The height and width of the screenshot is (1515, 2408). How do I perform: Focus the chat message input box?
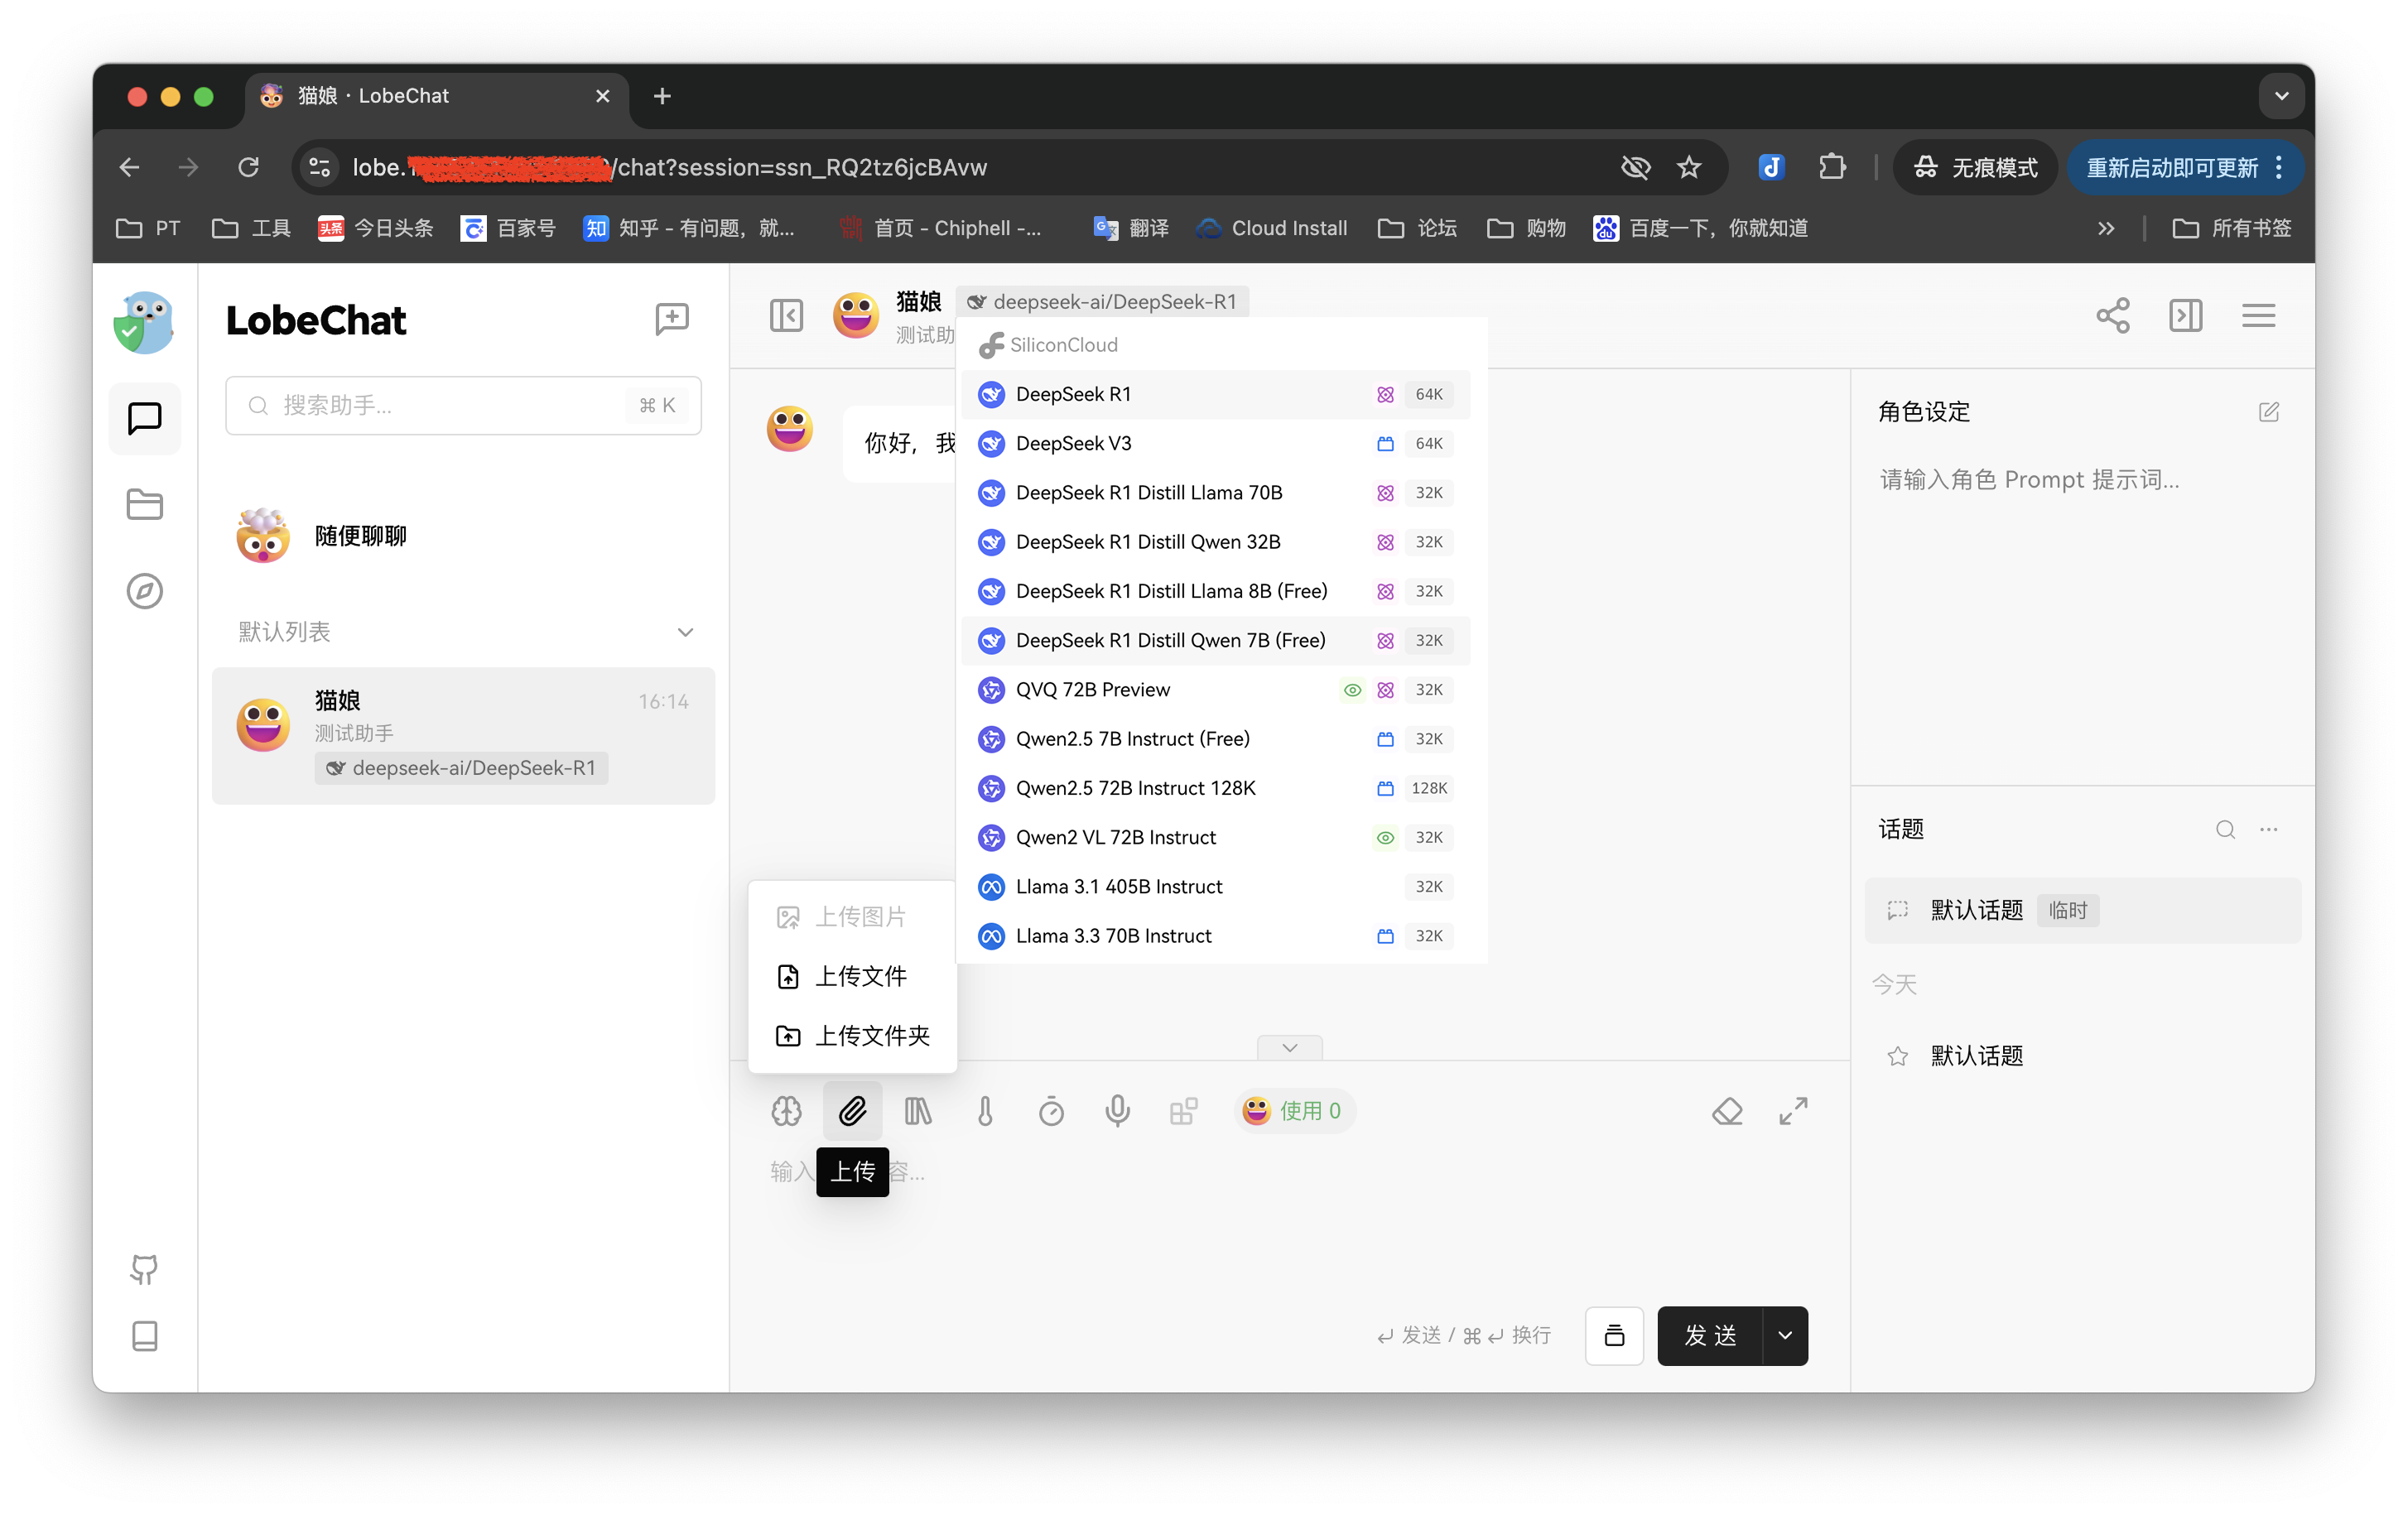coord(1290,1220)
